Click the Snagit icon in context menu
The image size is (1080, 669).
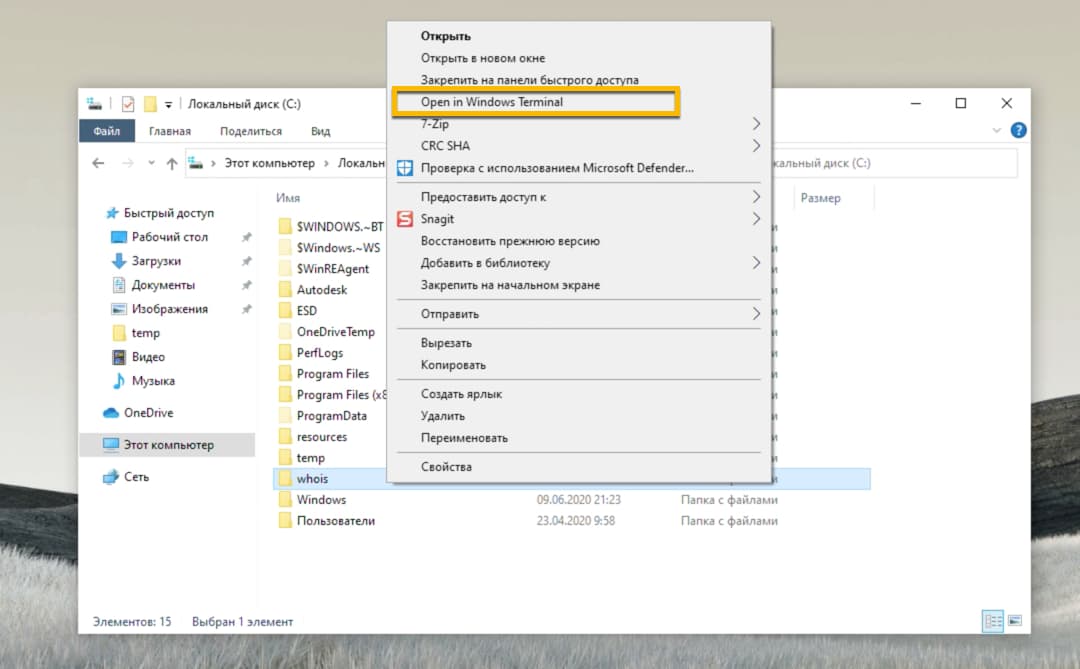pyautogui.click(x=405, y=219)
